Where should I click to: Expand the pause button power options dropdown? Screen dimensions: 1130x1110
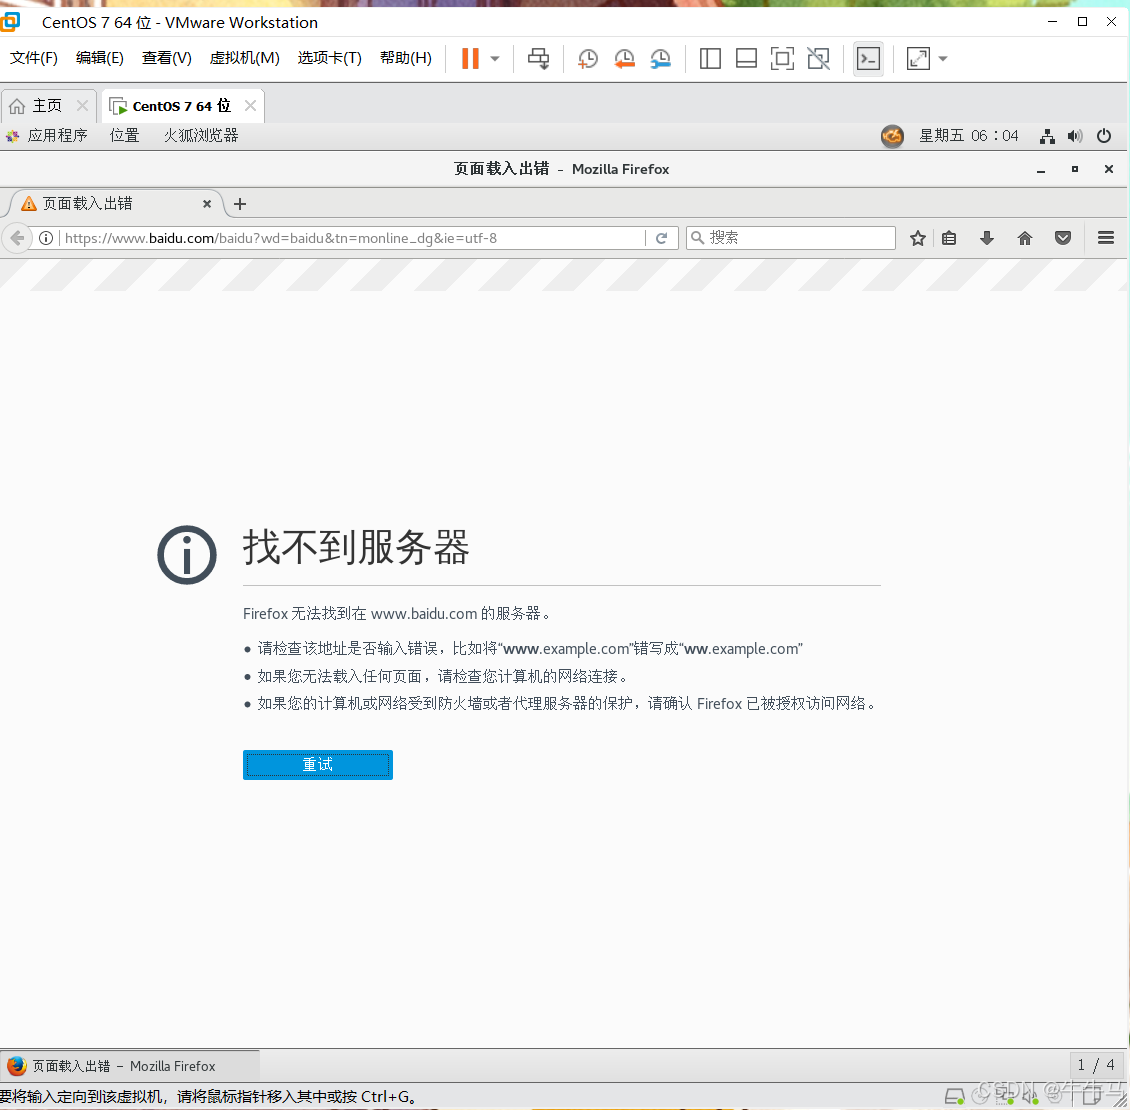[495, 58]
